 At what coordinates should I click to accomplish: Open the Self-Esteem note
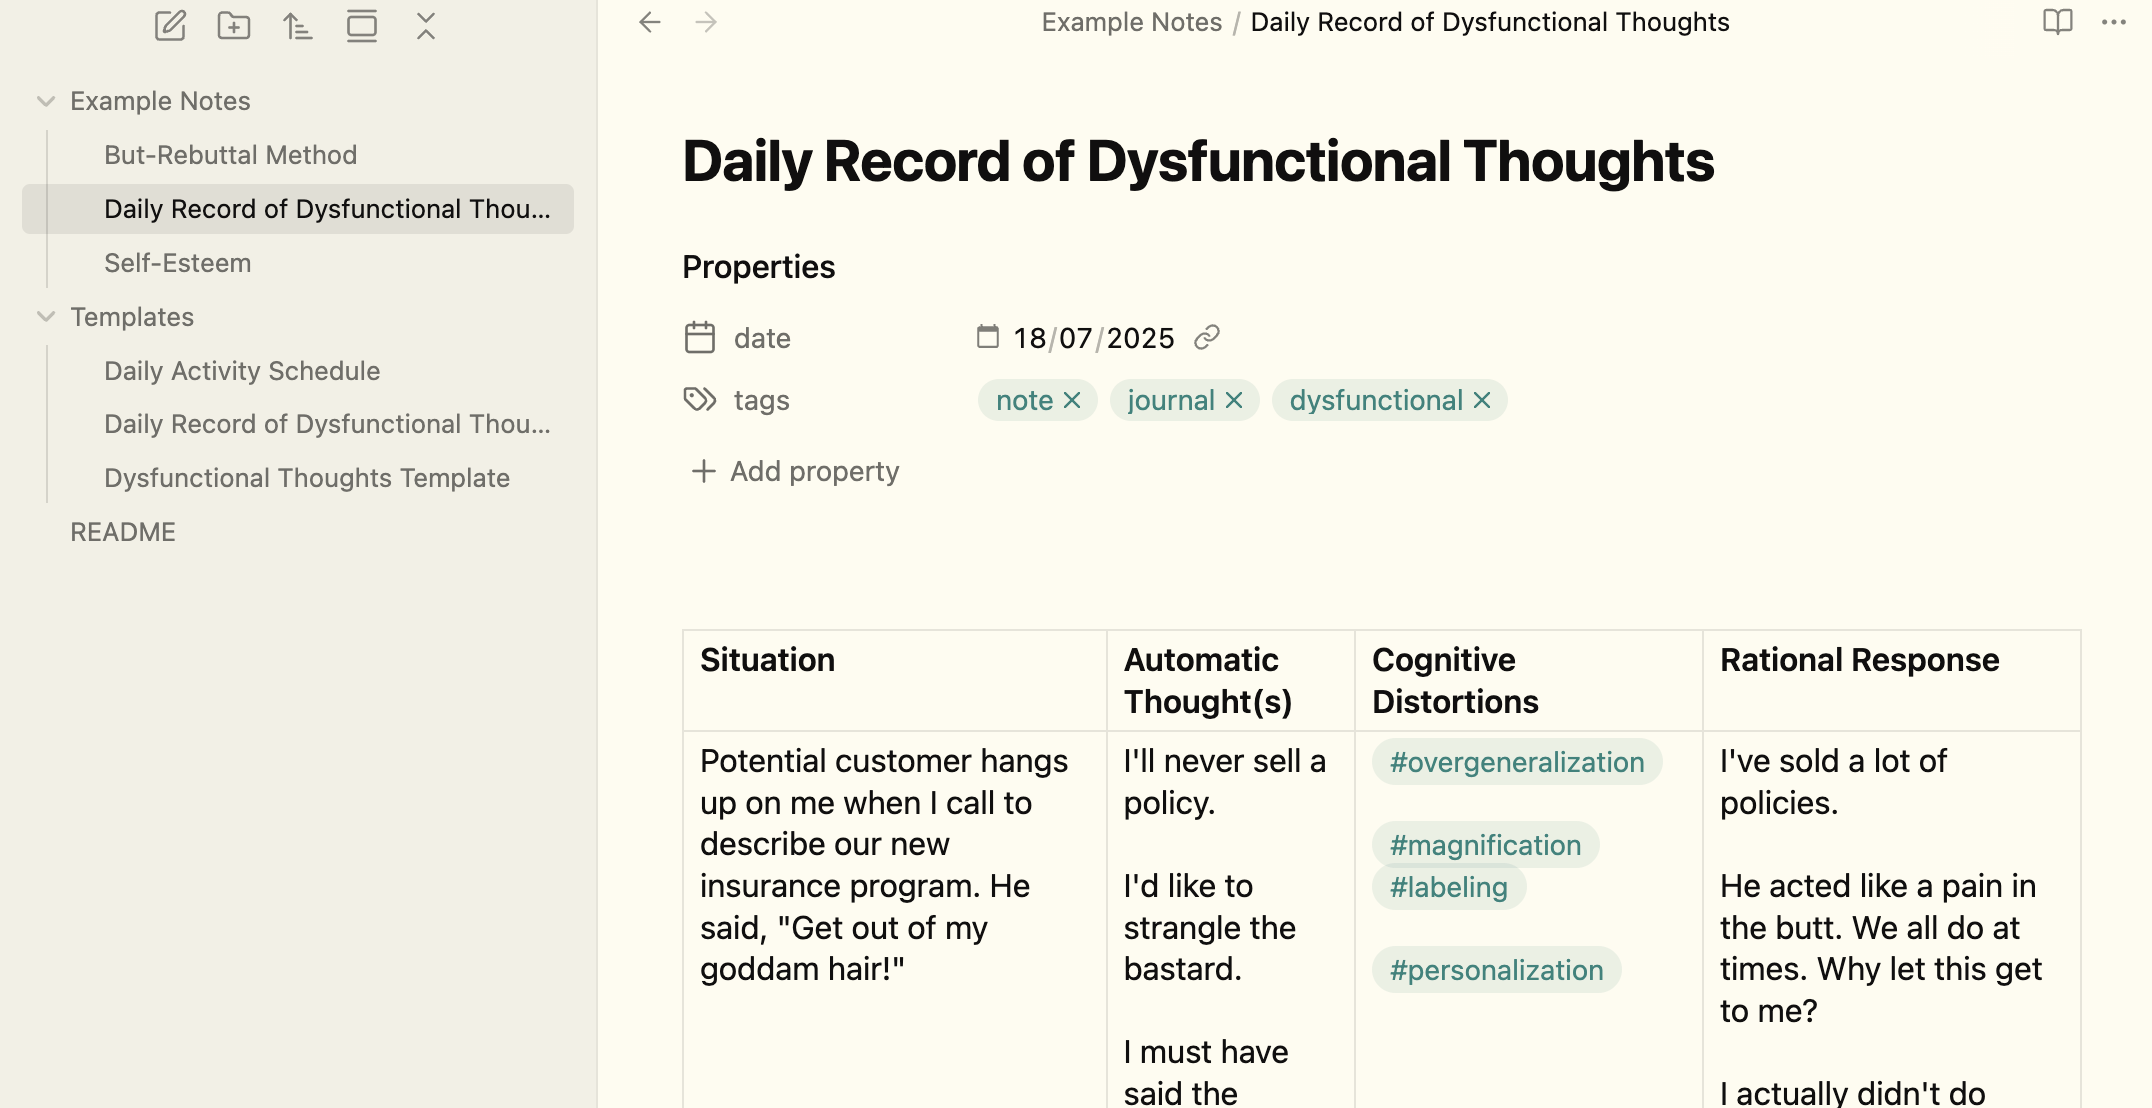pyautogui.click(x=178, y=263)
